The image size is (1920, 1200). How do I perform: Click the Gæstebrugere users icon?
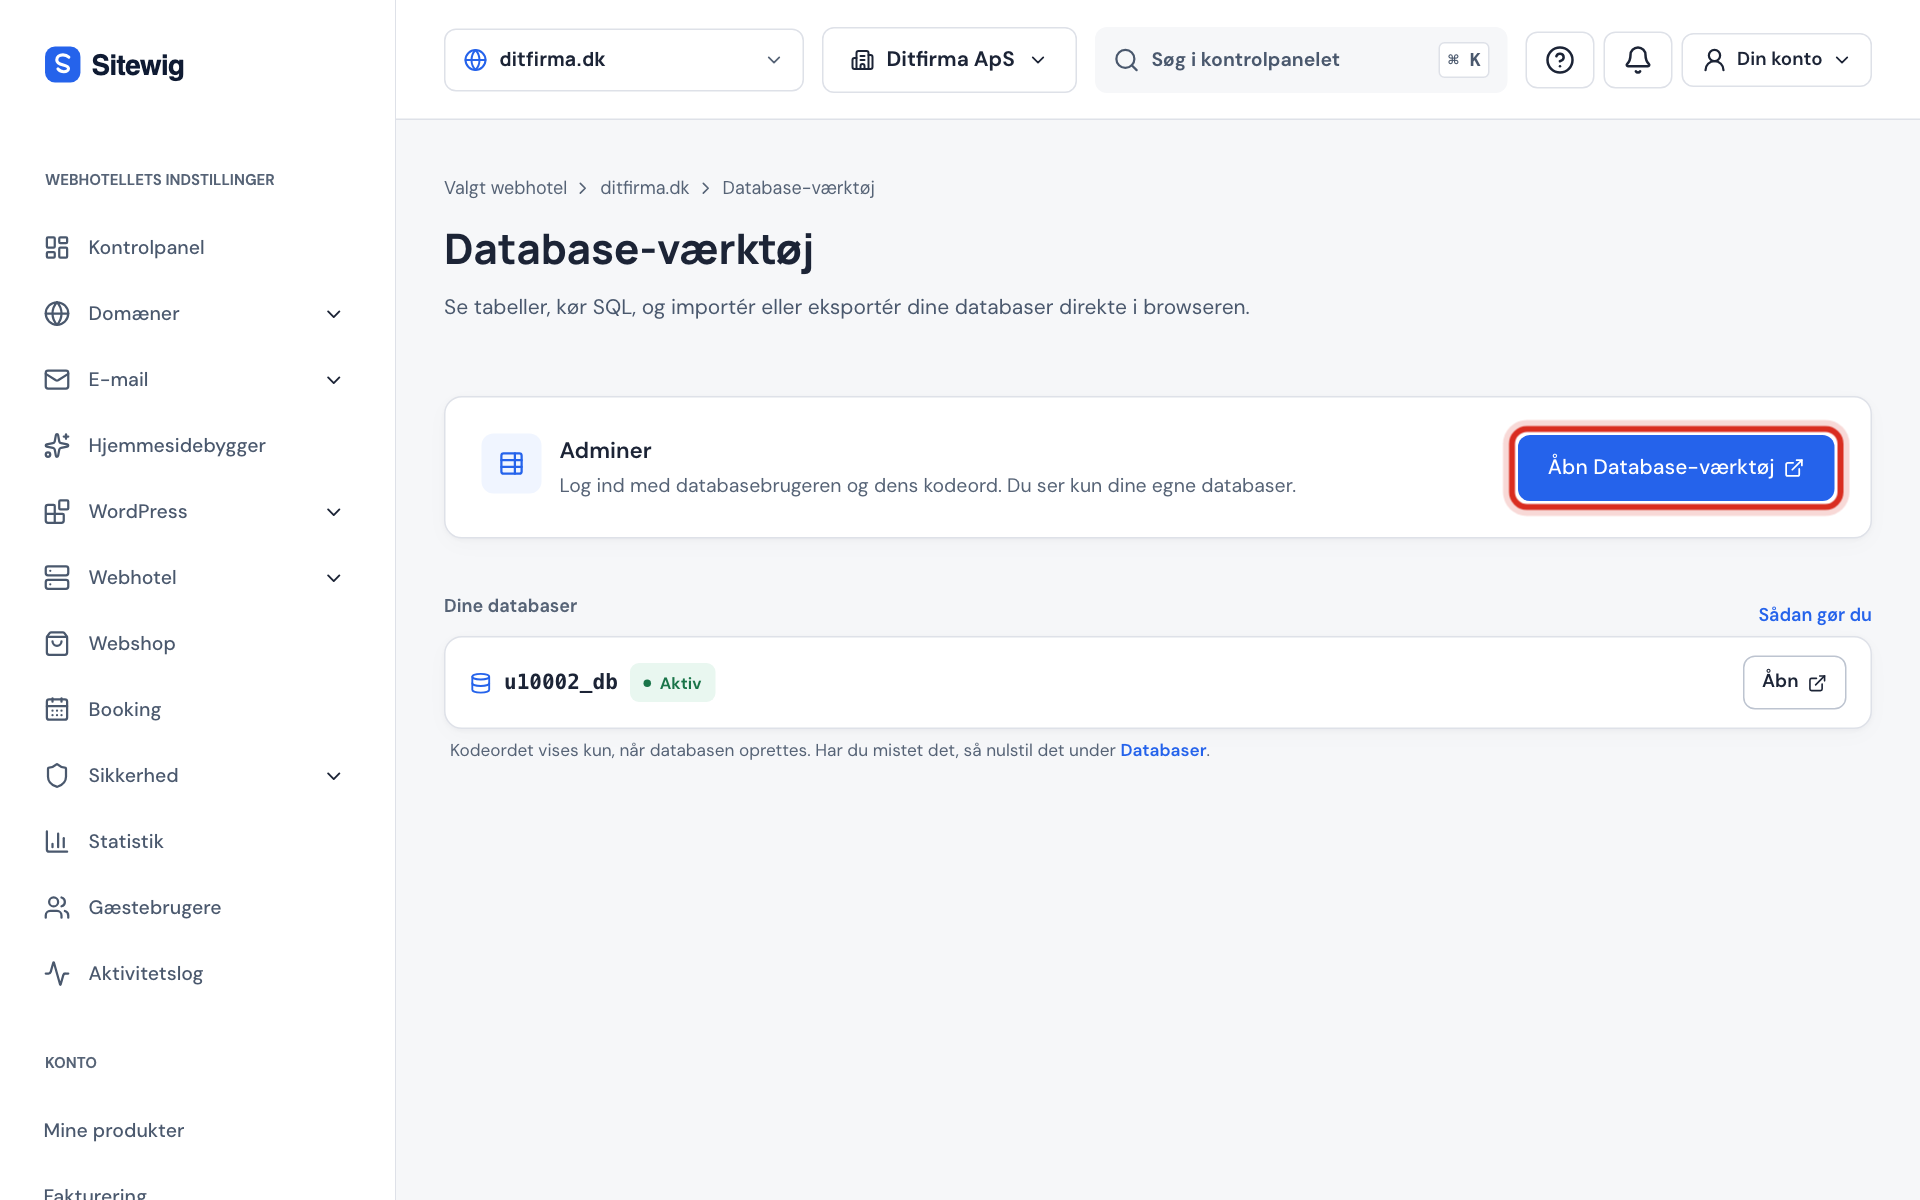(57, 907)
